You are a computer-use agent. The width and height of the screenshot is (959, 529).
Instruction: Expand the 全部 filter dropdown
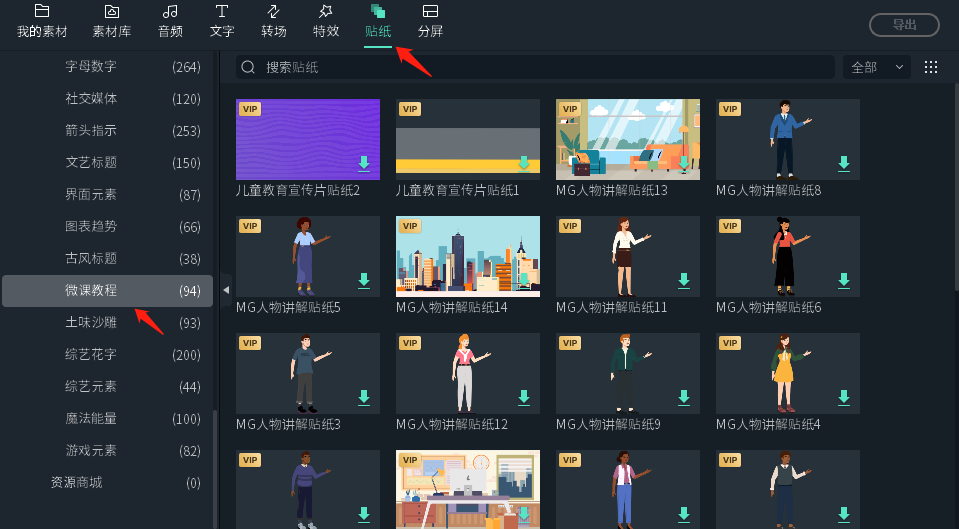pos(877,67)
